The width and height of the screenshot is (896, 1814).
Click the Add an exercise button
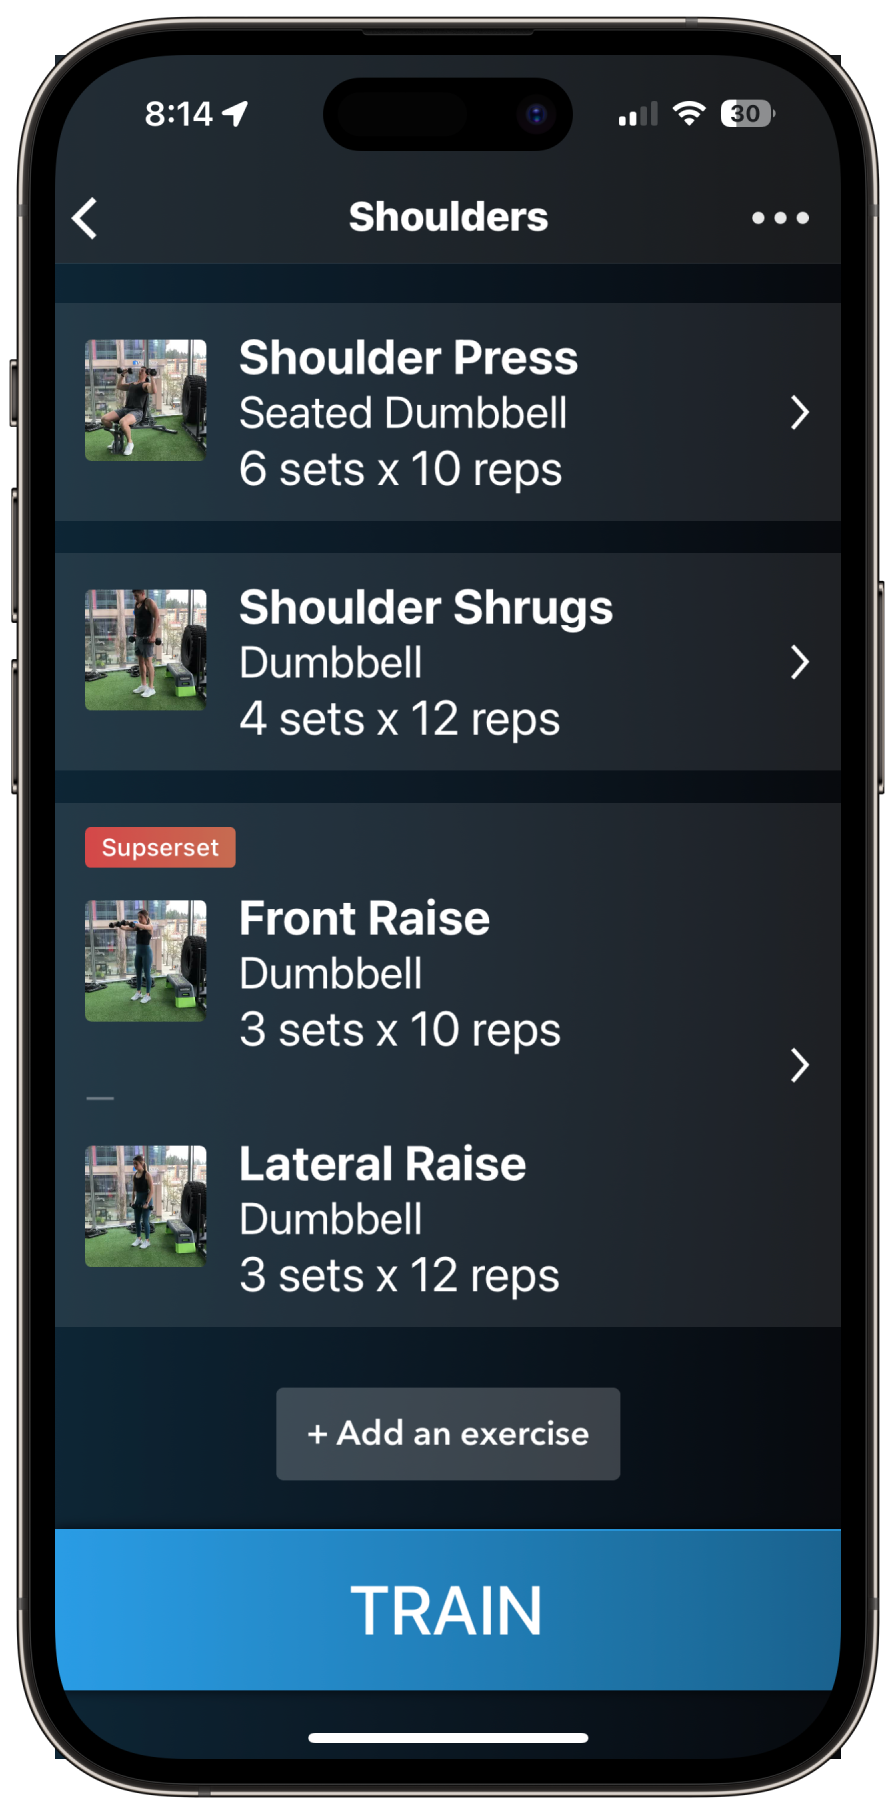click(x=448, y=1433)
